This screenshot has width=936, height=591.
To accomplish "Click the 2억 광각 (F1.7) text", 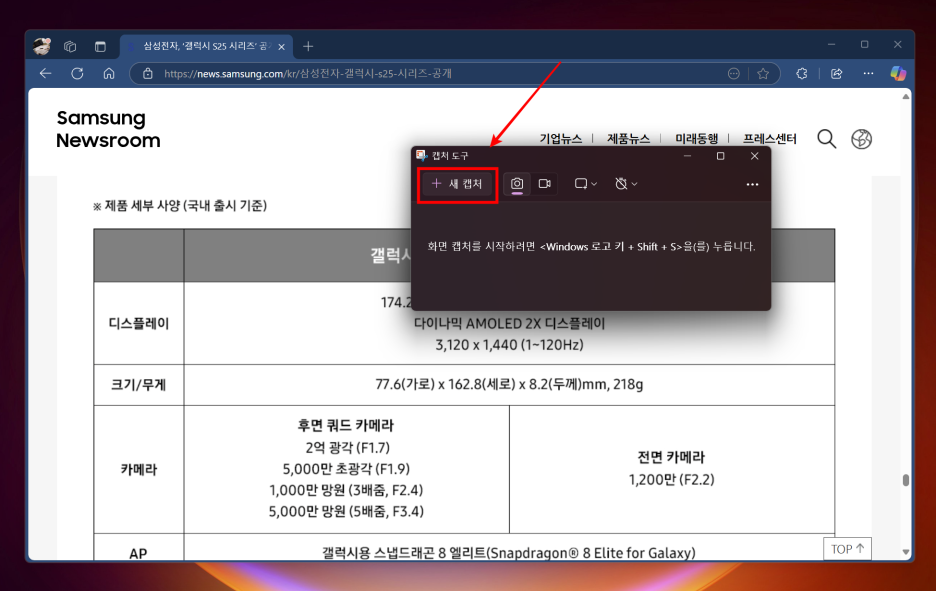I will point(347,447).
